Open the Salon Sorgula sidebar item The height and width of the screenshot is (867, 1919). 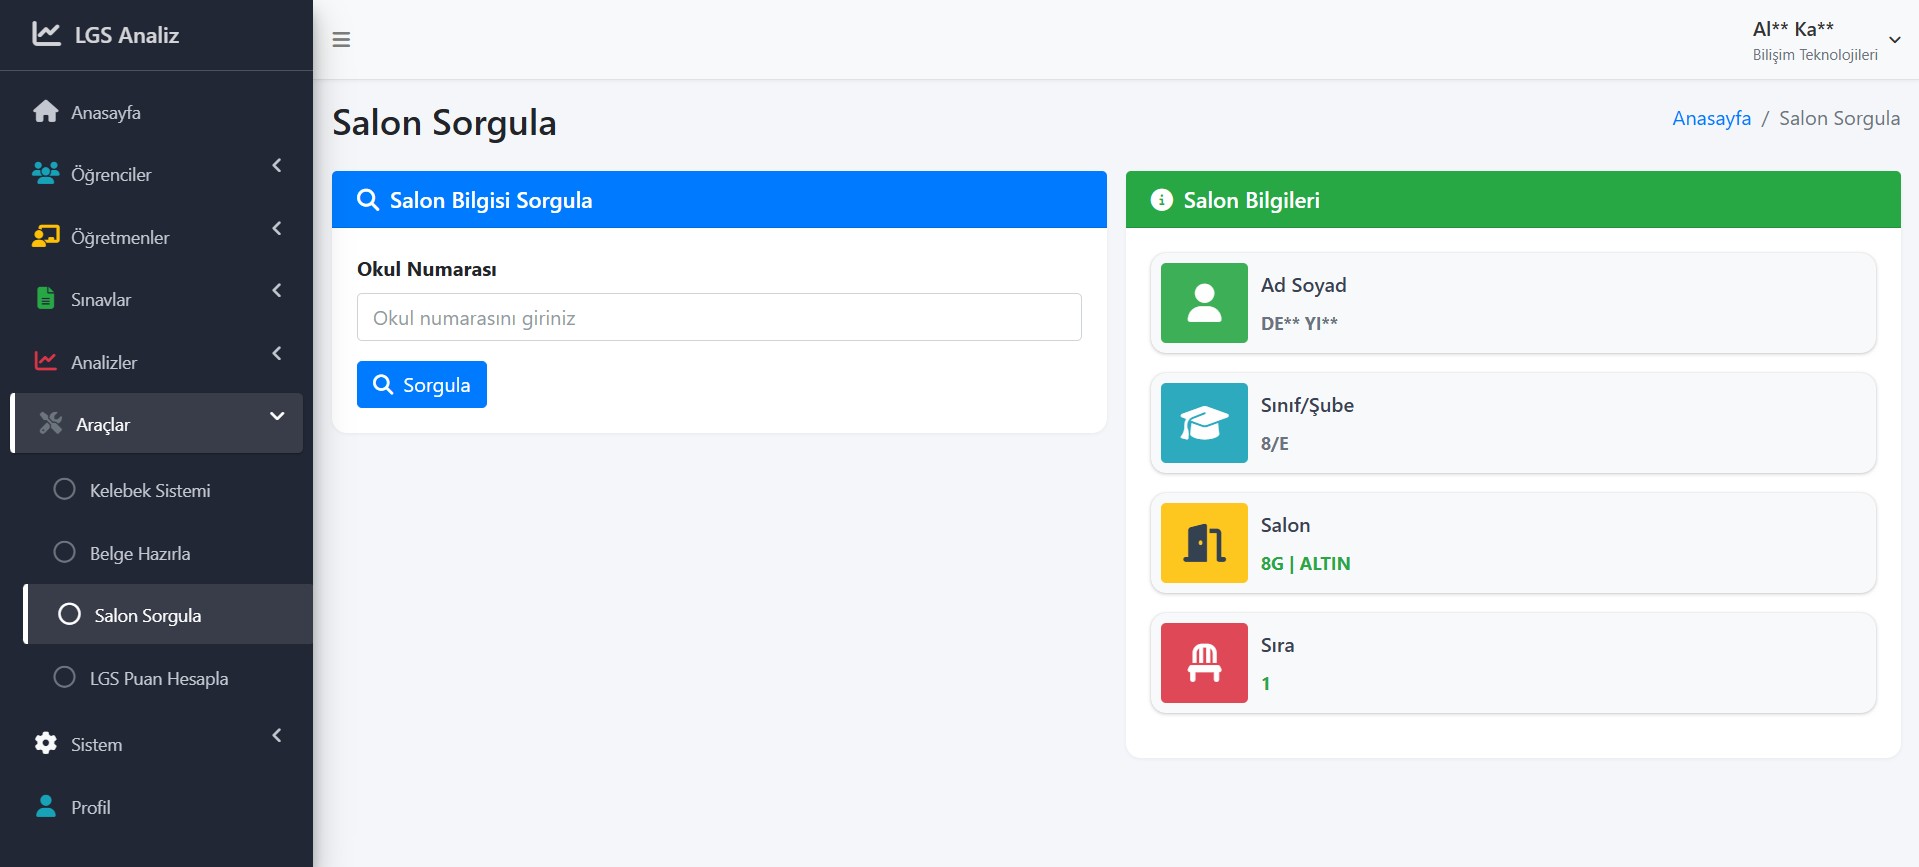(147, 615)
